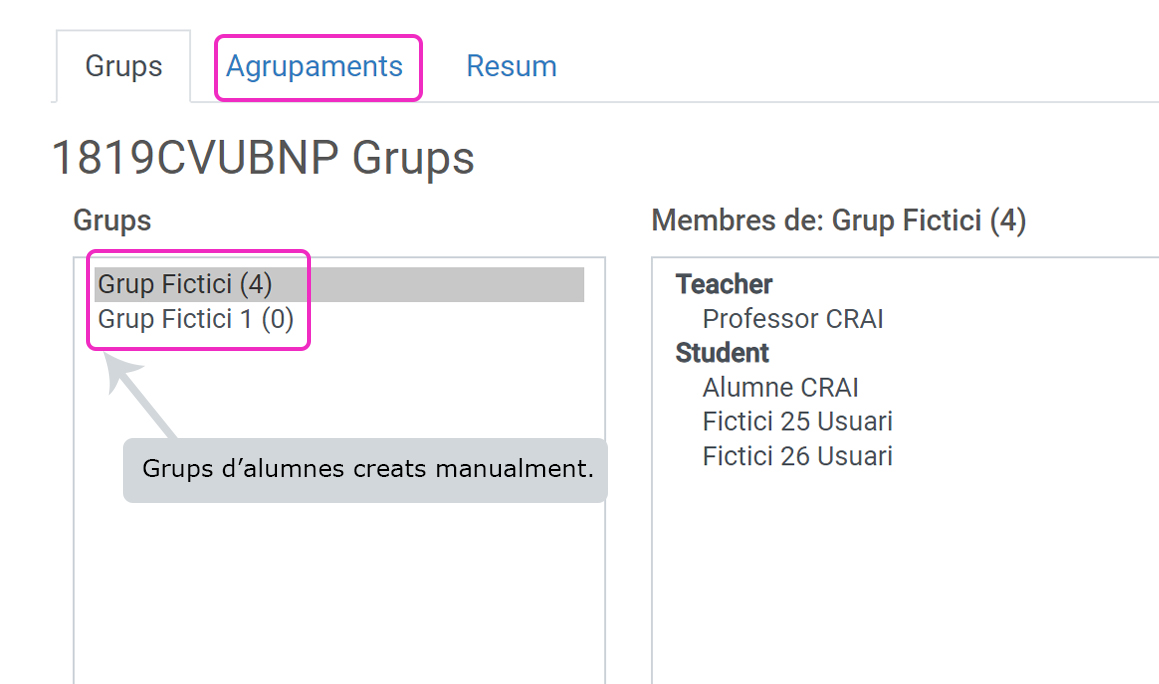This screenshot has height=684, width=1159.
Task: Click the blank area below the callout
Action: 340,590
